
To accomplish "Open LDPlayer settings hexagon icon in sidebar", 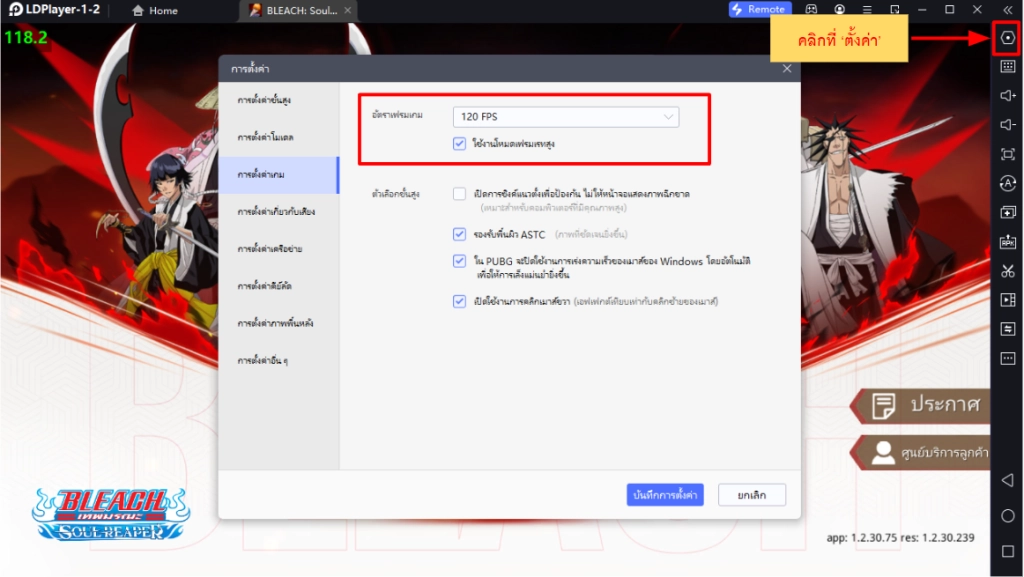I will tap(1008, 38).
